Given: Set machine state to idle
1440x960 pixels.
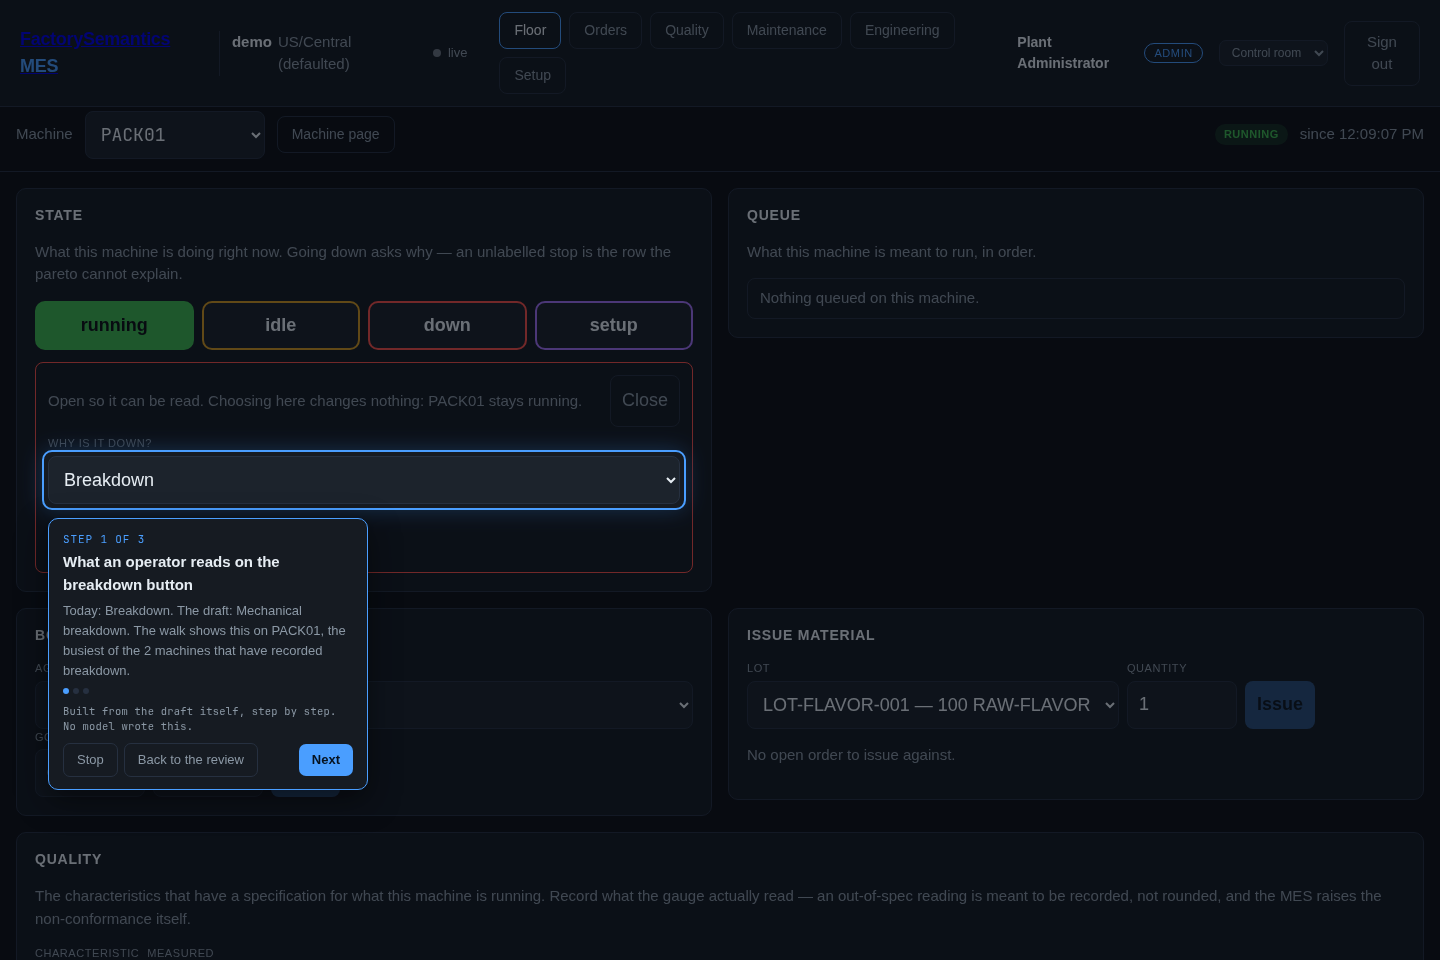Looking at the screenshot, I should [x=281, y=326].
